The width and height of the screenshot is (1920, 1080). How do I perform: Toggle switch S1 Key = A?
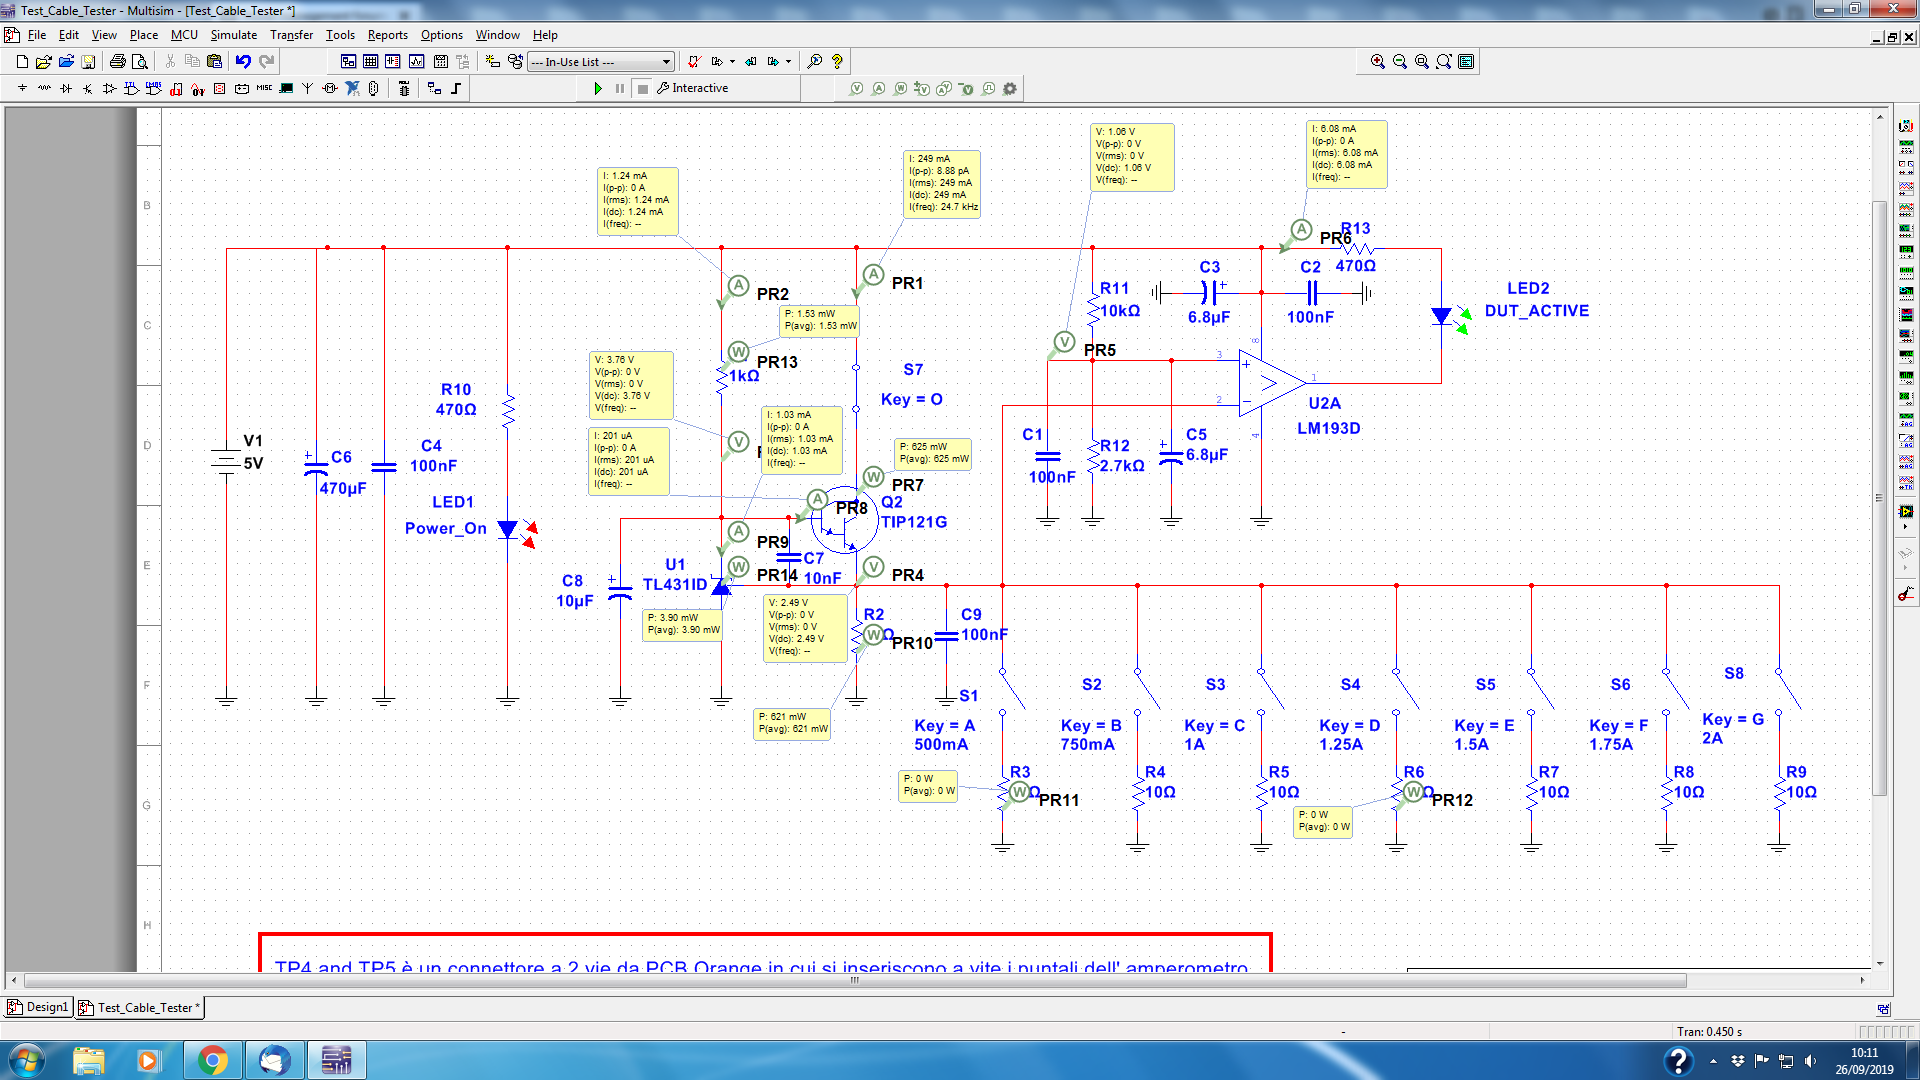point(1011,690)
